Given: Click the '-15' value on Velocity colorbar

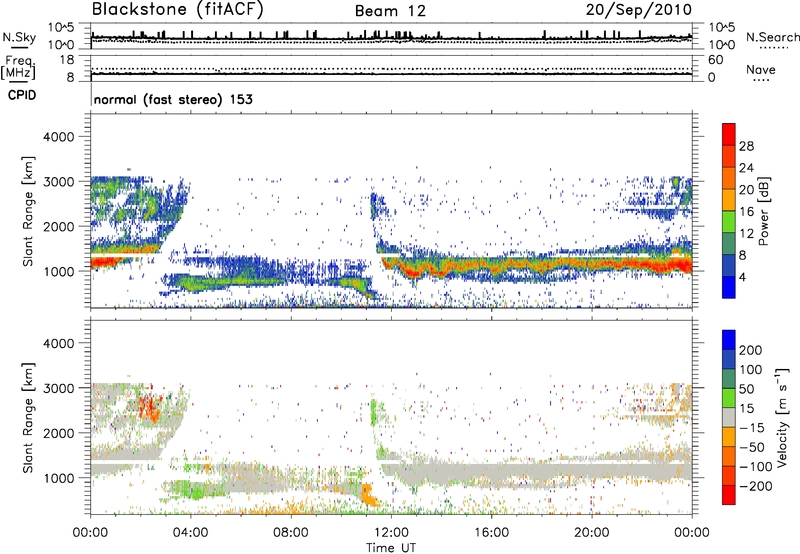Looking at the screenshot, I should [x=751, y=428].
